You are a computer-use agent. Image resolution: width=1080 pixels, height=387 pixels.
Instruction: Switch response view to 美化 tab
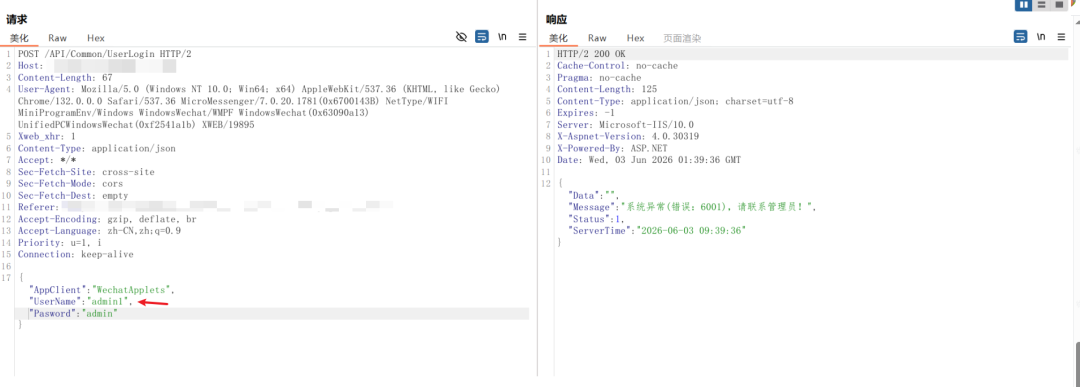pyautogui.click(x=558, y=38)
